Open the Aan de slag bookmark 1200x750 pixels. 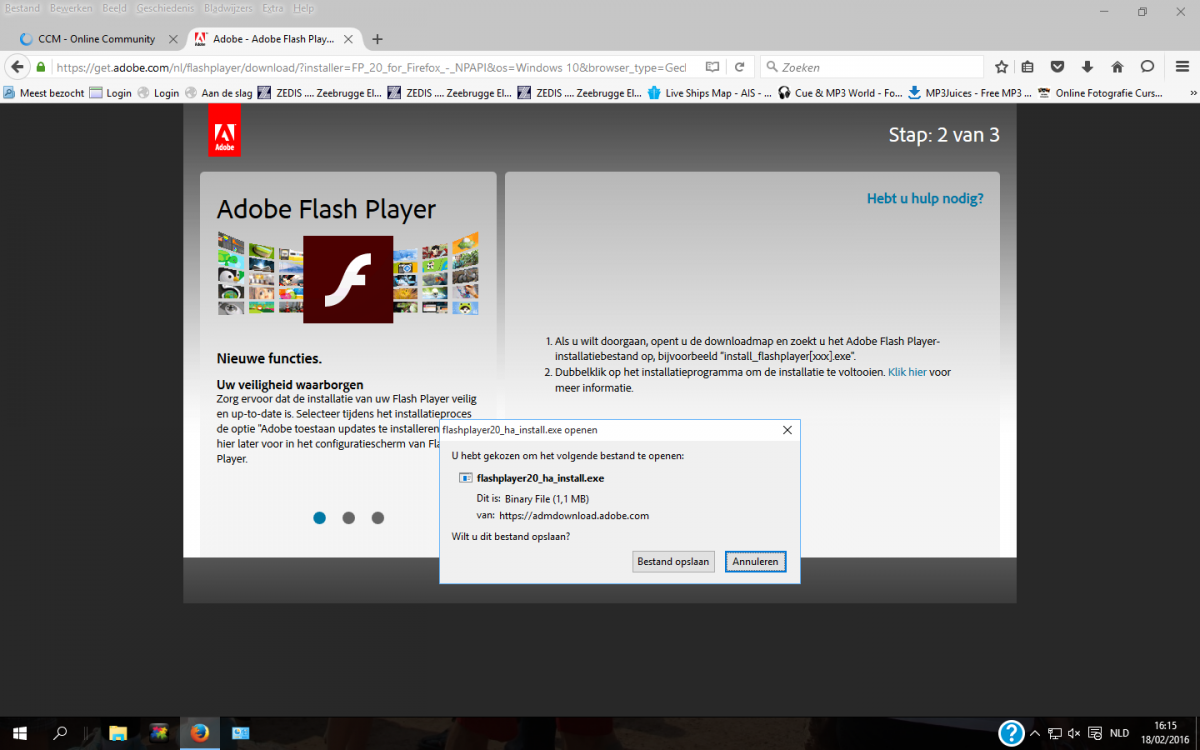220,93
